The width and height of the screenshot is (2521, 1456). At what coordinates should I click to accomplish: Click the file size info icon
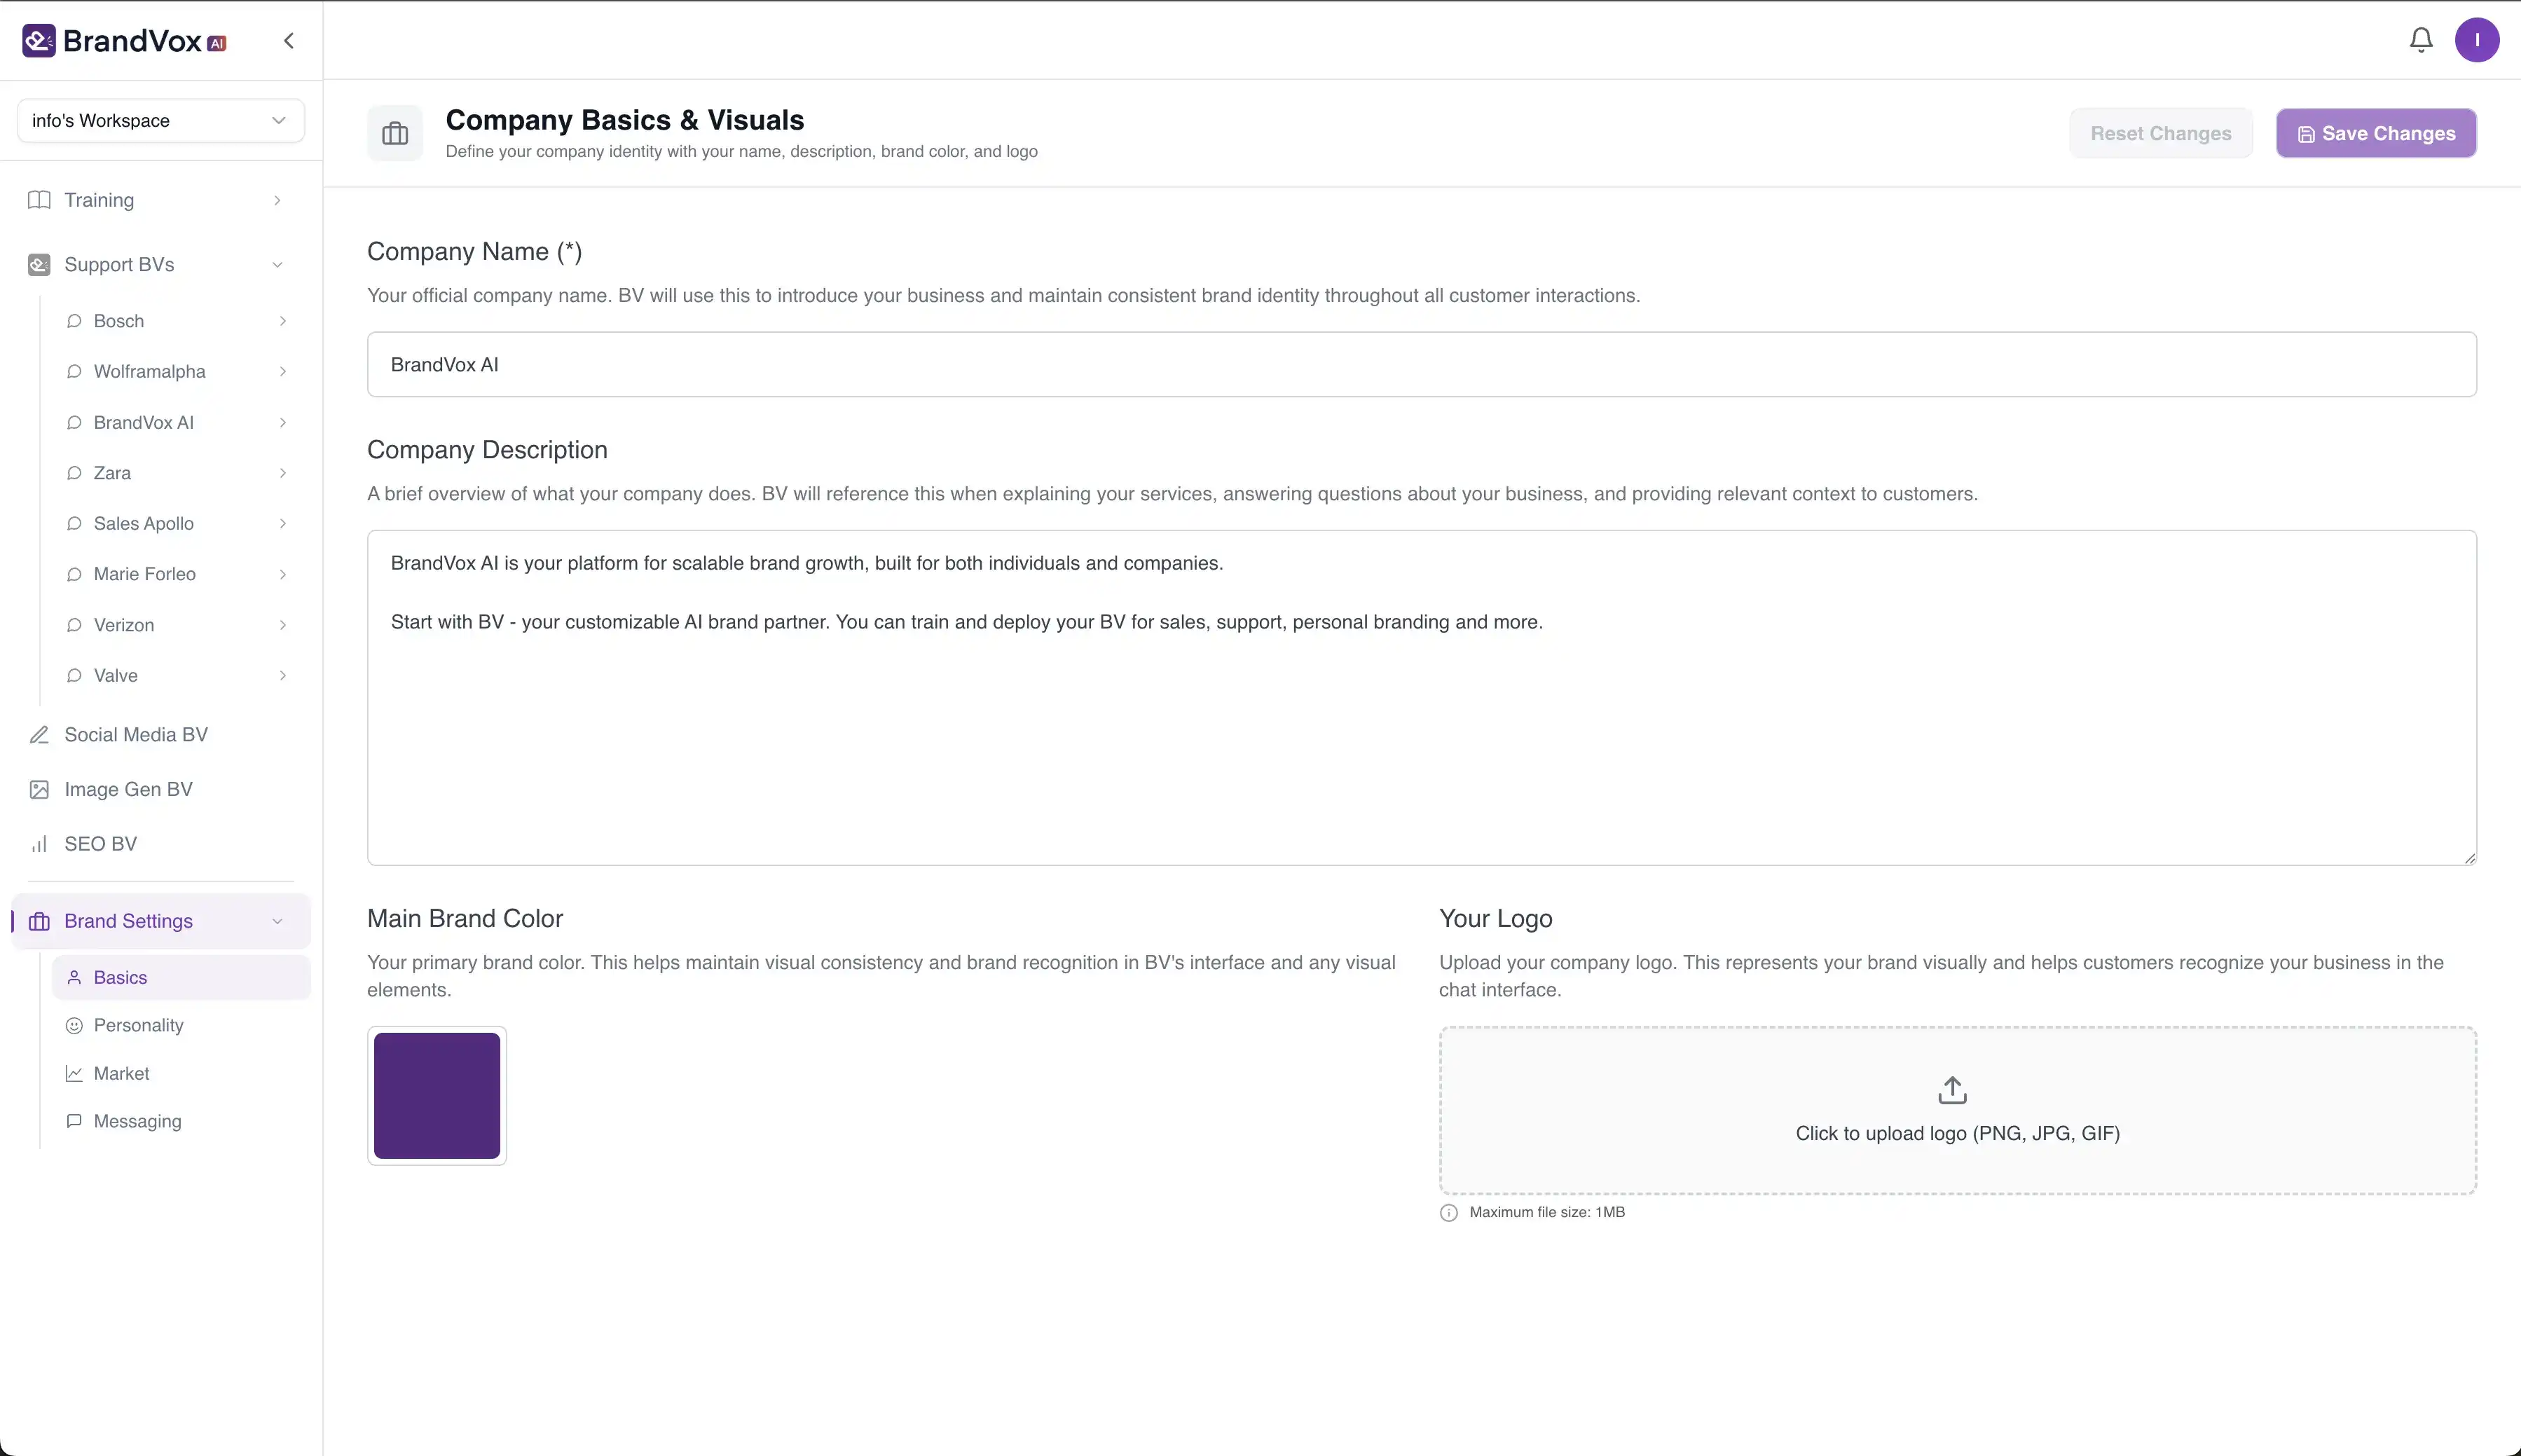coord(1448,1213)
